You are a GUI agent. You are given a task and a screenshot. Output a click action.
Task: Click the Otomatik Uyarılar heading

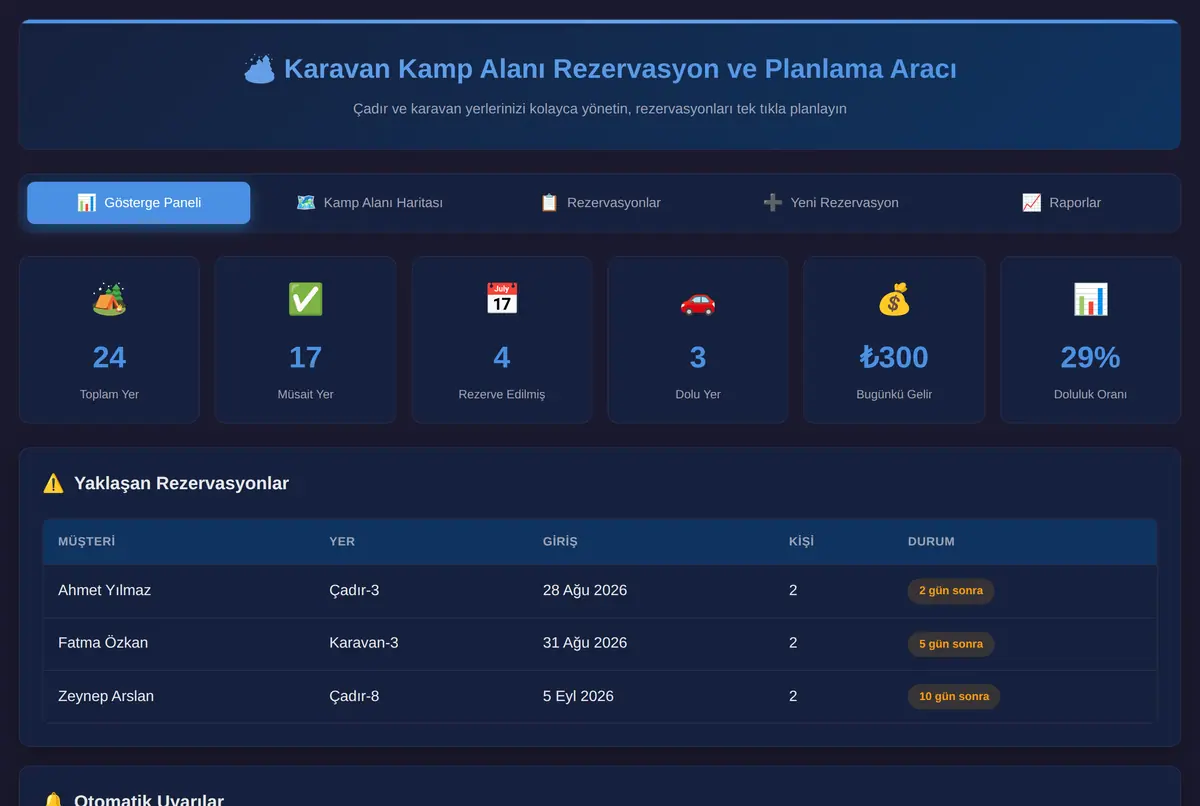point(149,801)
